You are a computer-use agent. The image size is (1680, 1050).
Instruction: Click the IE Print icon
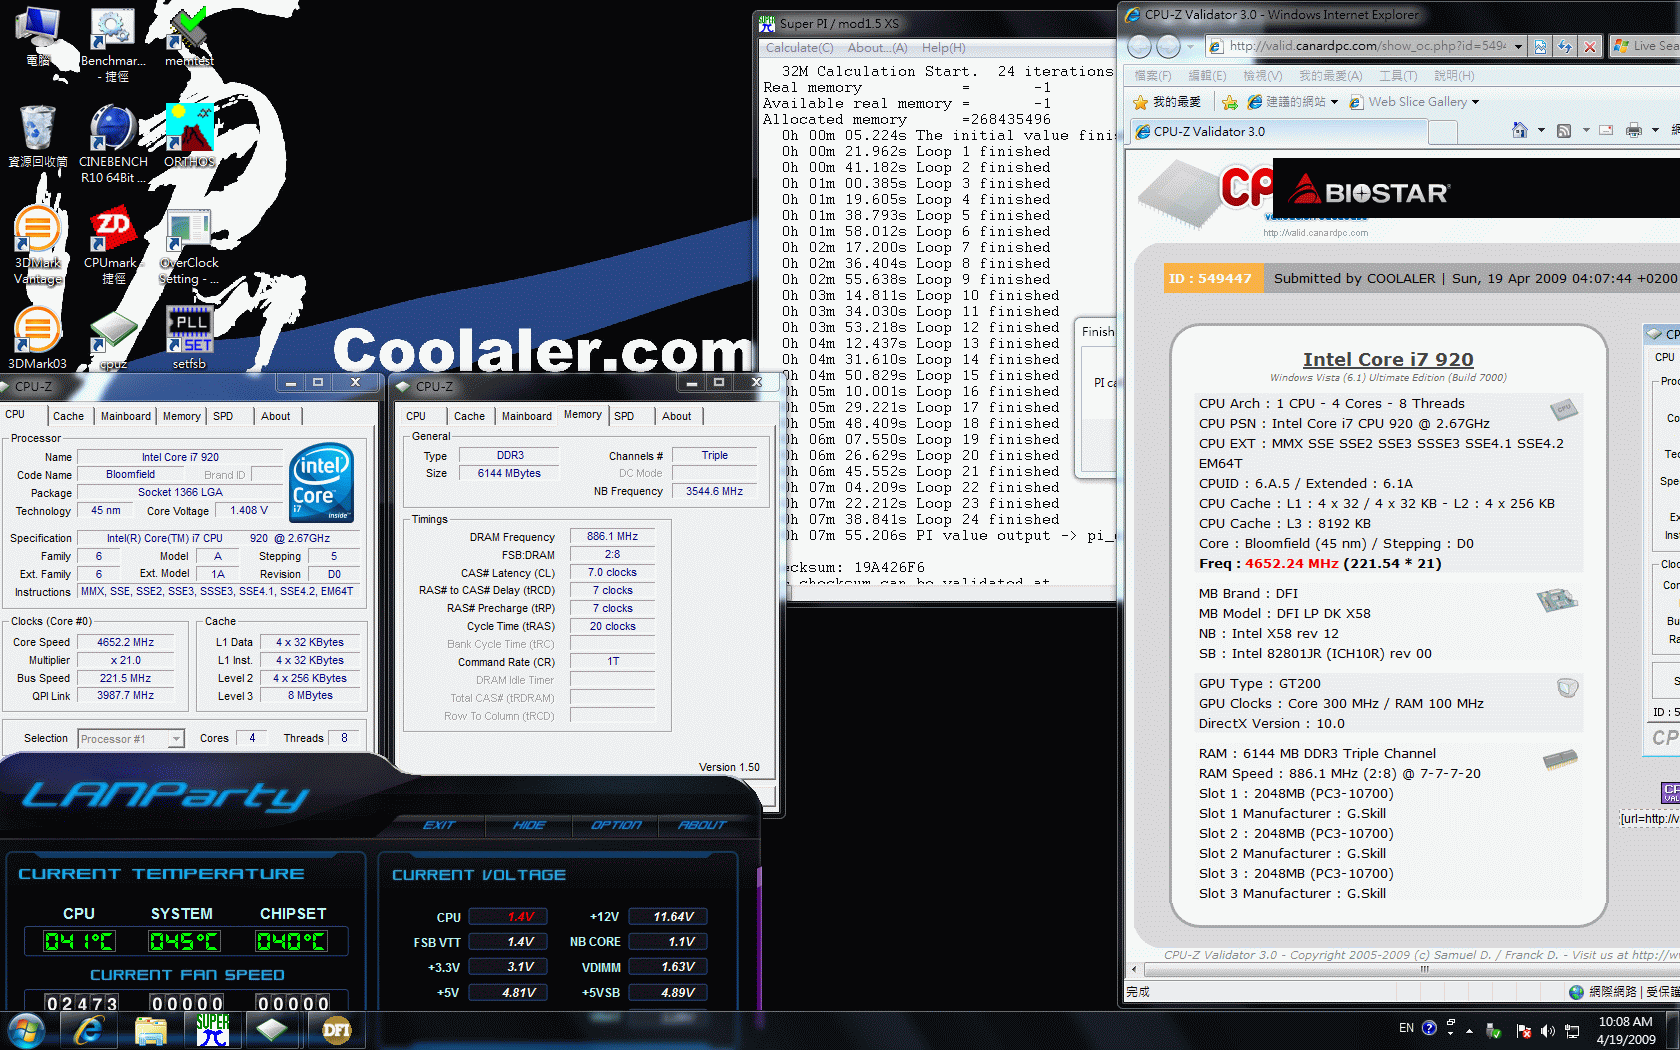[1634, 130]
